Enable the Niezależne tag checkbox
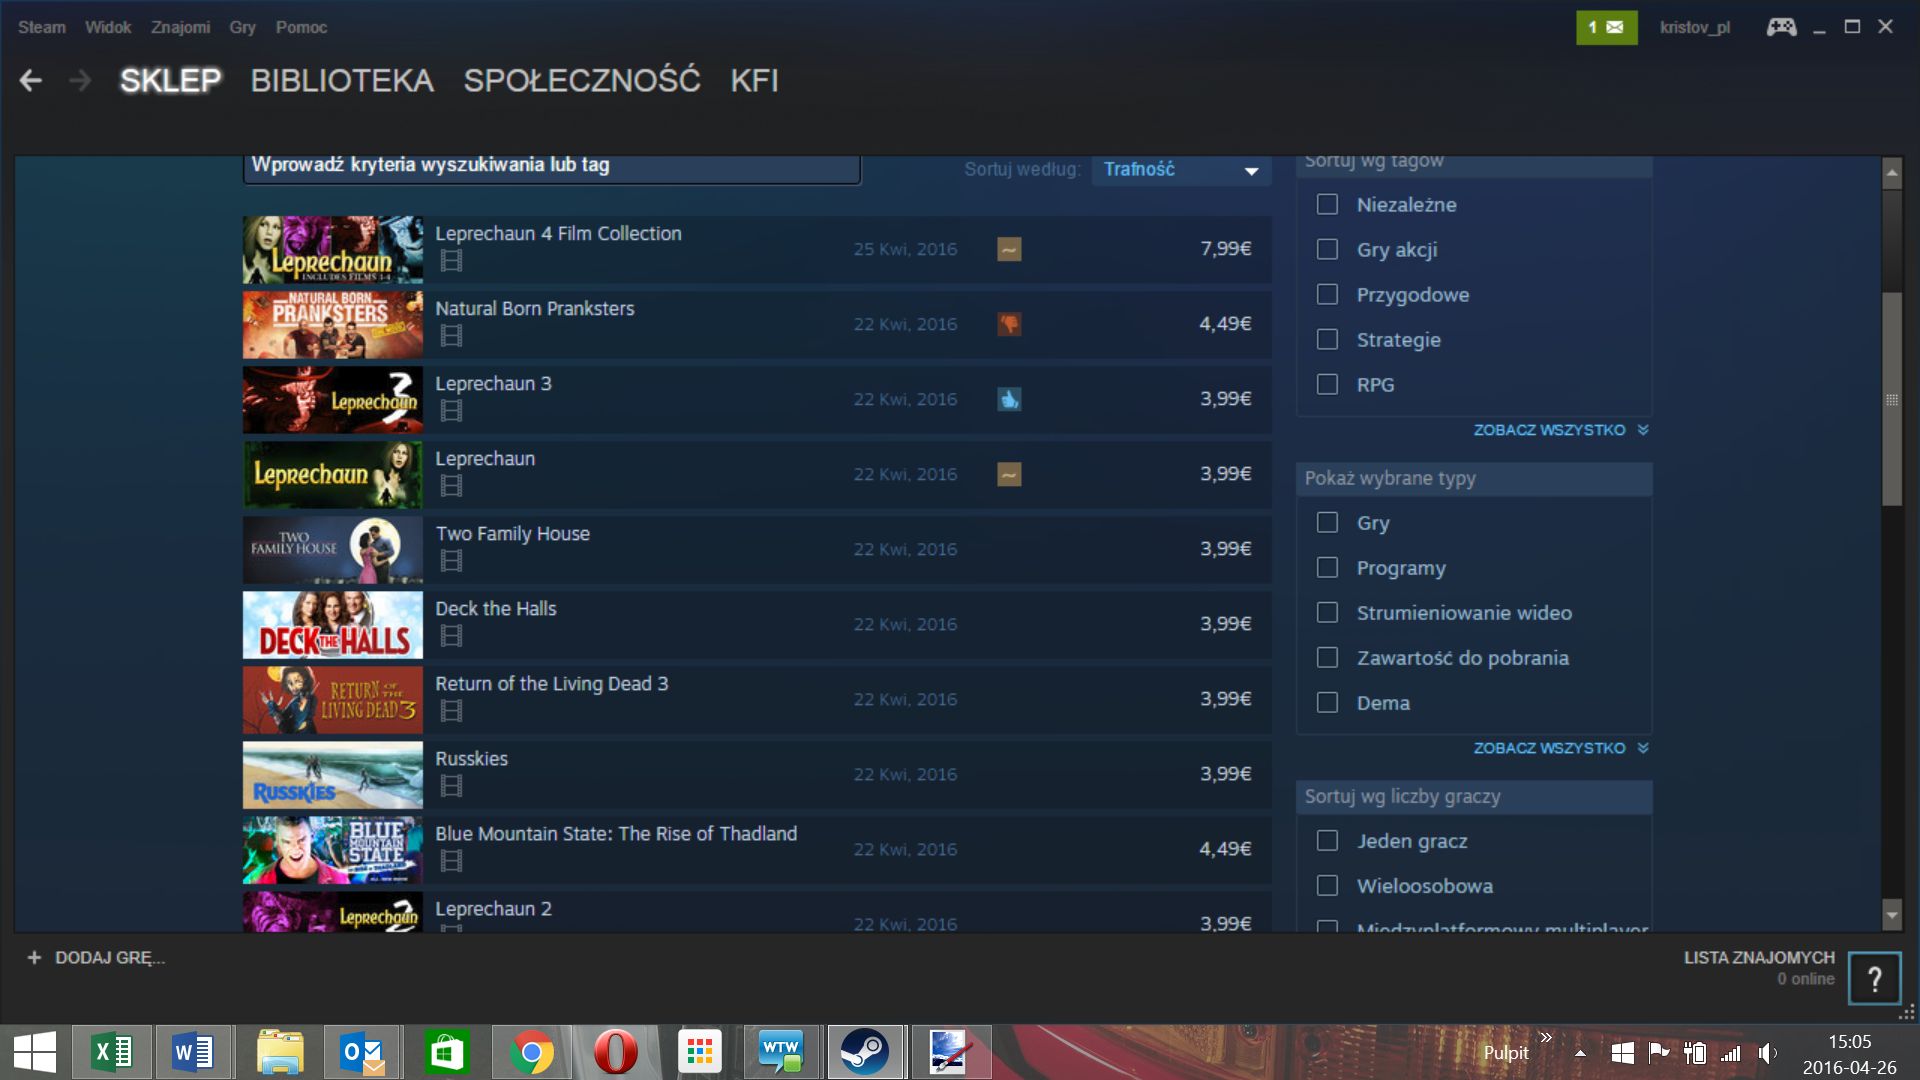 pos(1327,205)
